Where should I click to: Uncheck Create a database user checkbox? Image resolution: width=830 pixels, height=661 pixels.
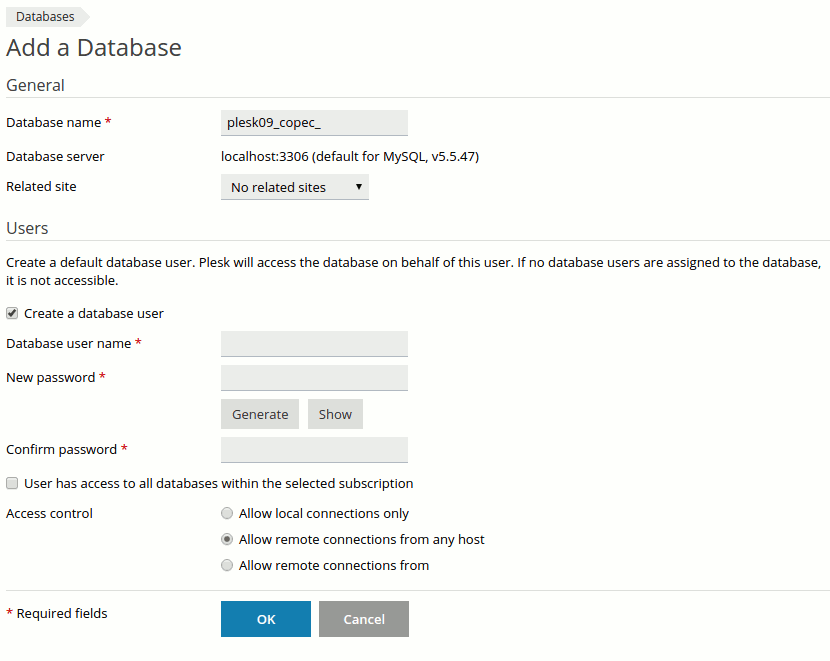tap(12, 313)
